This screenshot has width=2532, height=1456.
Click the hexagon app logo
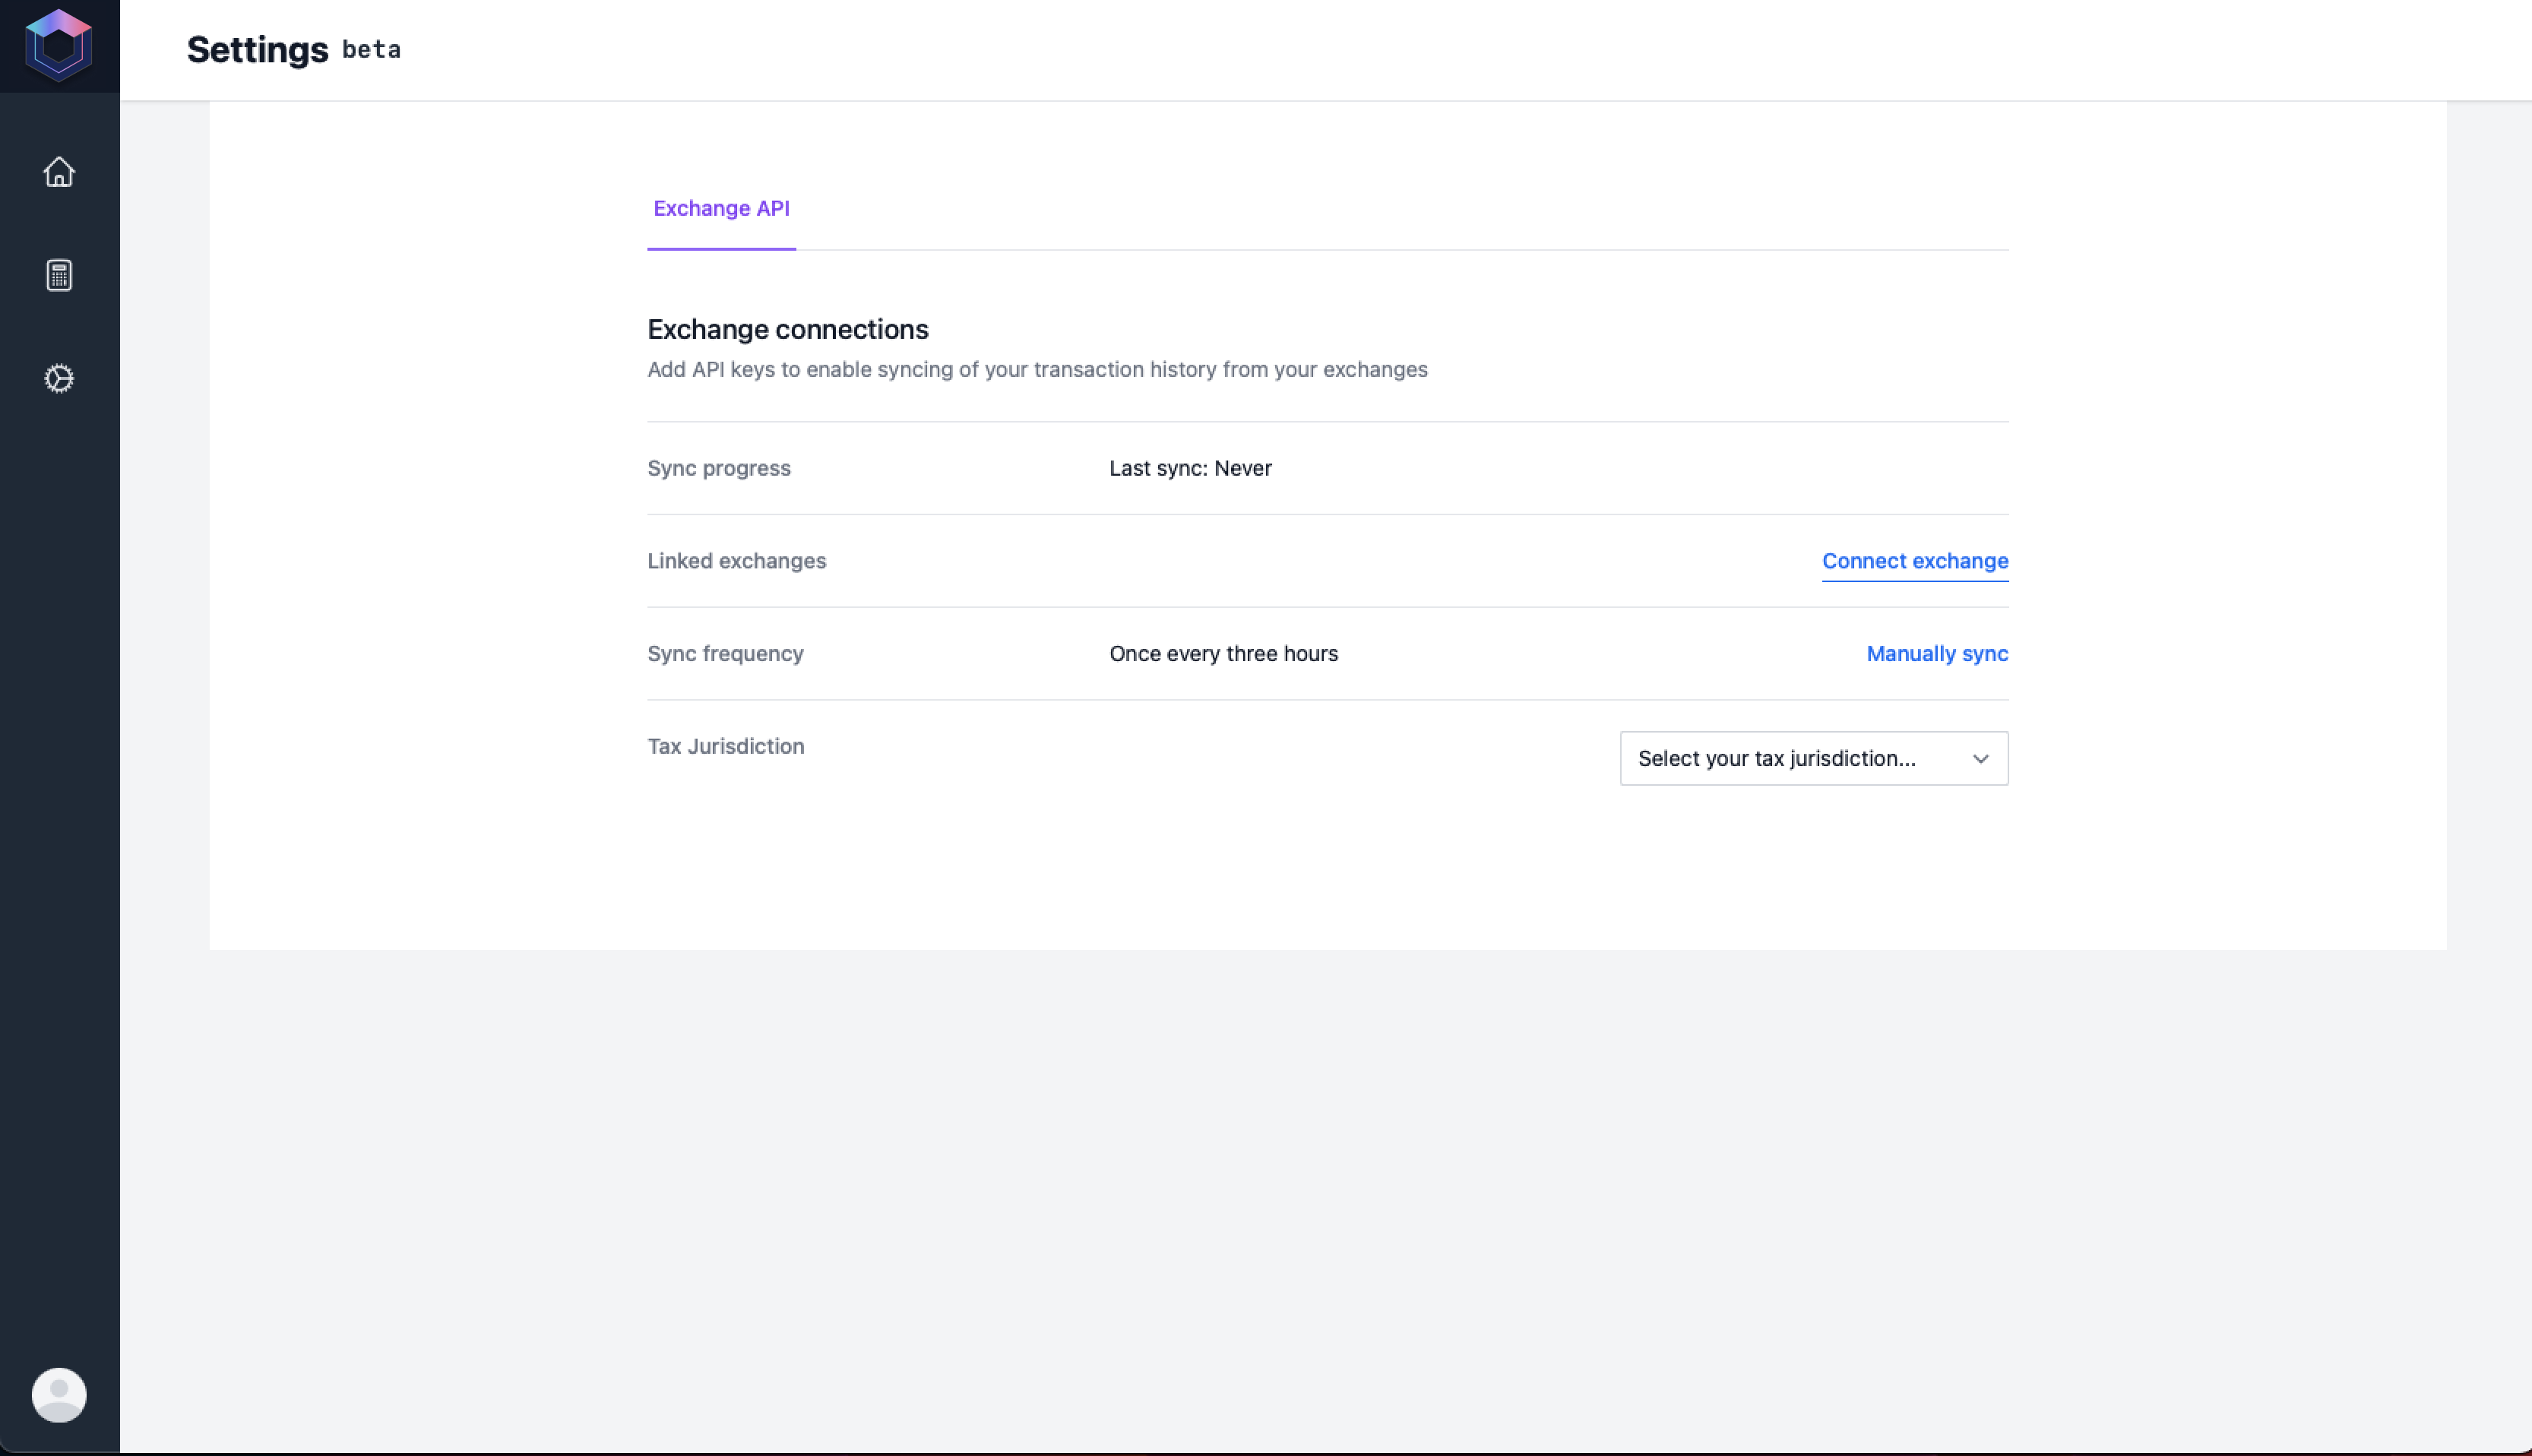pos(59,46)
